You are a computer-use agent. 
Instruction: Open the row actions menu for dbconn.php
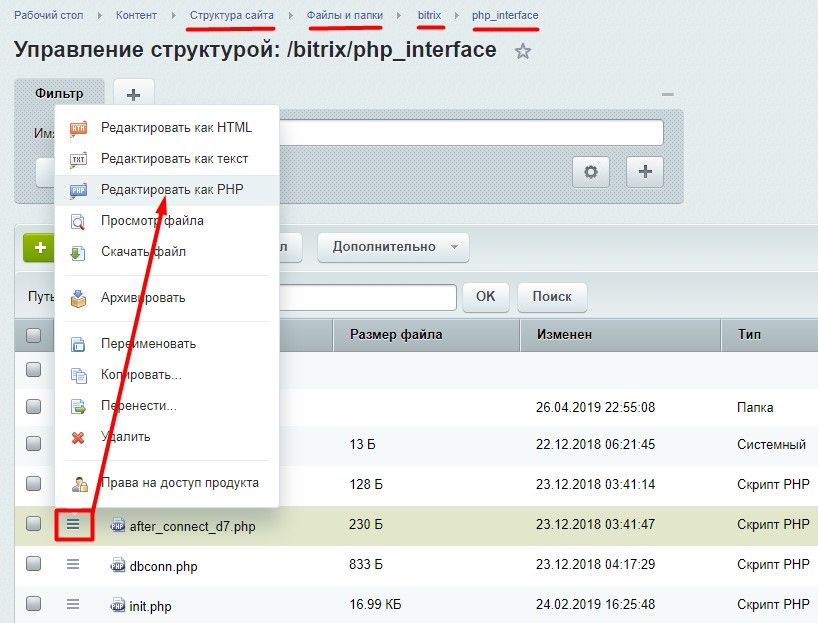[73, 564]
